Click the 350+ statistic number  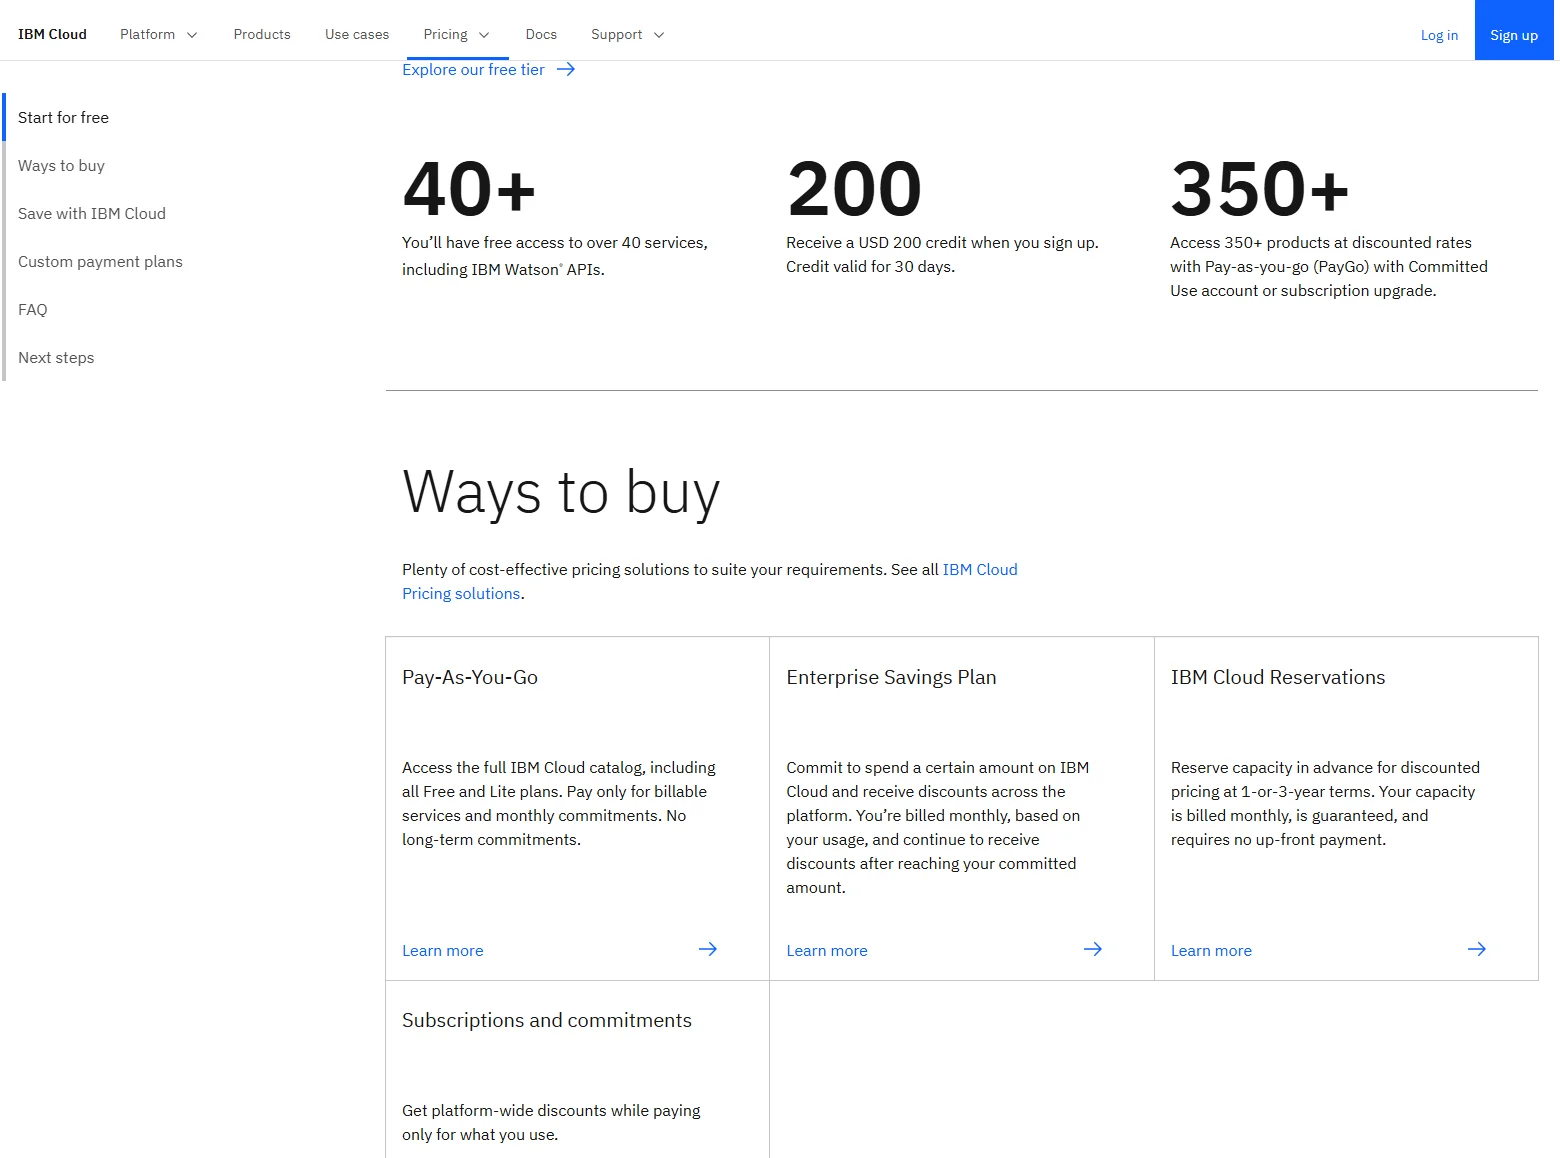click(1260, 189)
